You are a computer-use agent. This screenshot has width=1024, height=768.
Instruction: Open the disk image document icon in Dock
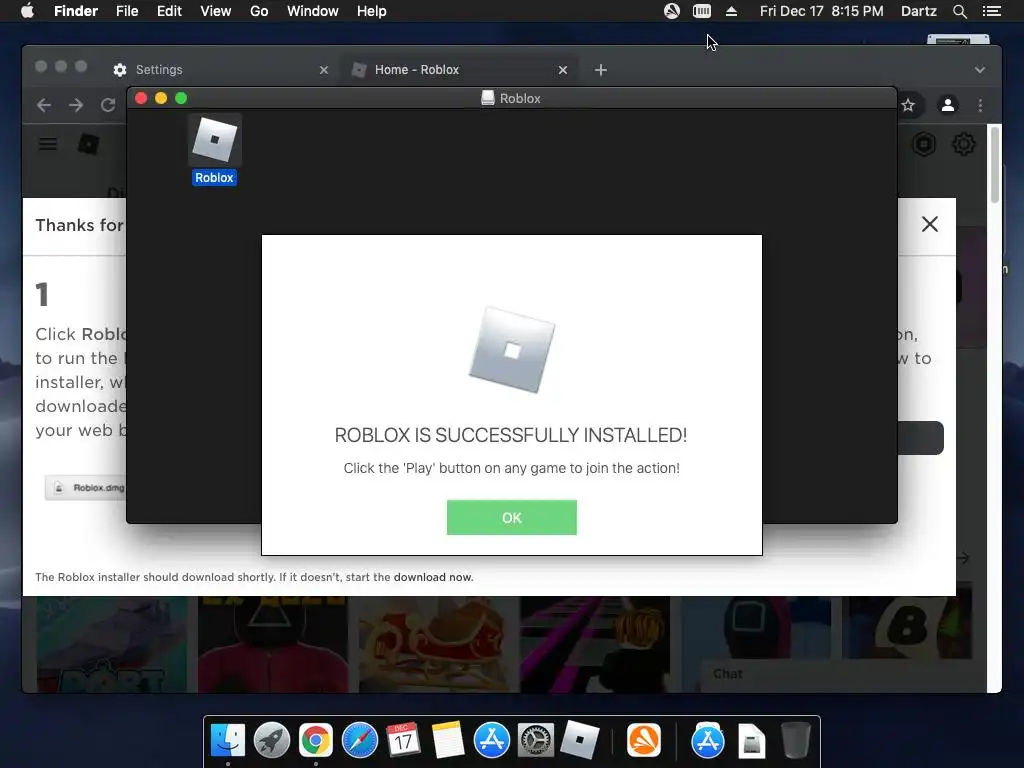tap(751, 741)
